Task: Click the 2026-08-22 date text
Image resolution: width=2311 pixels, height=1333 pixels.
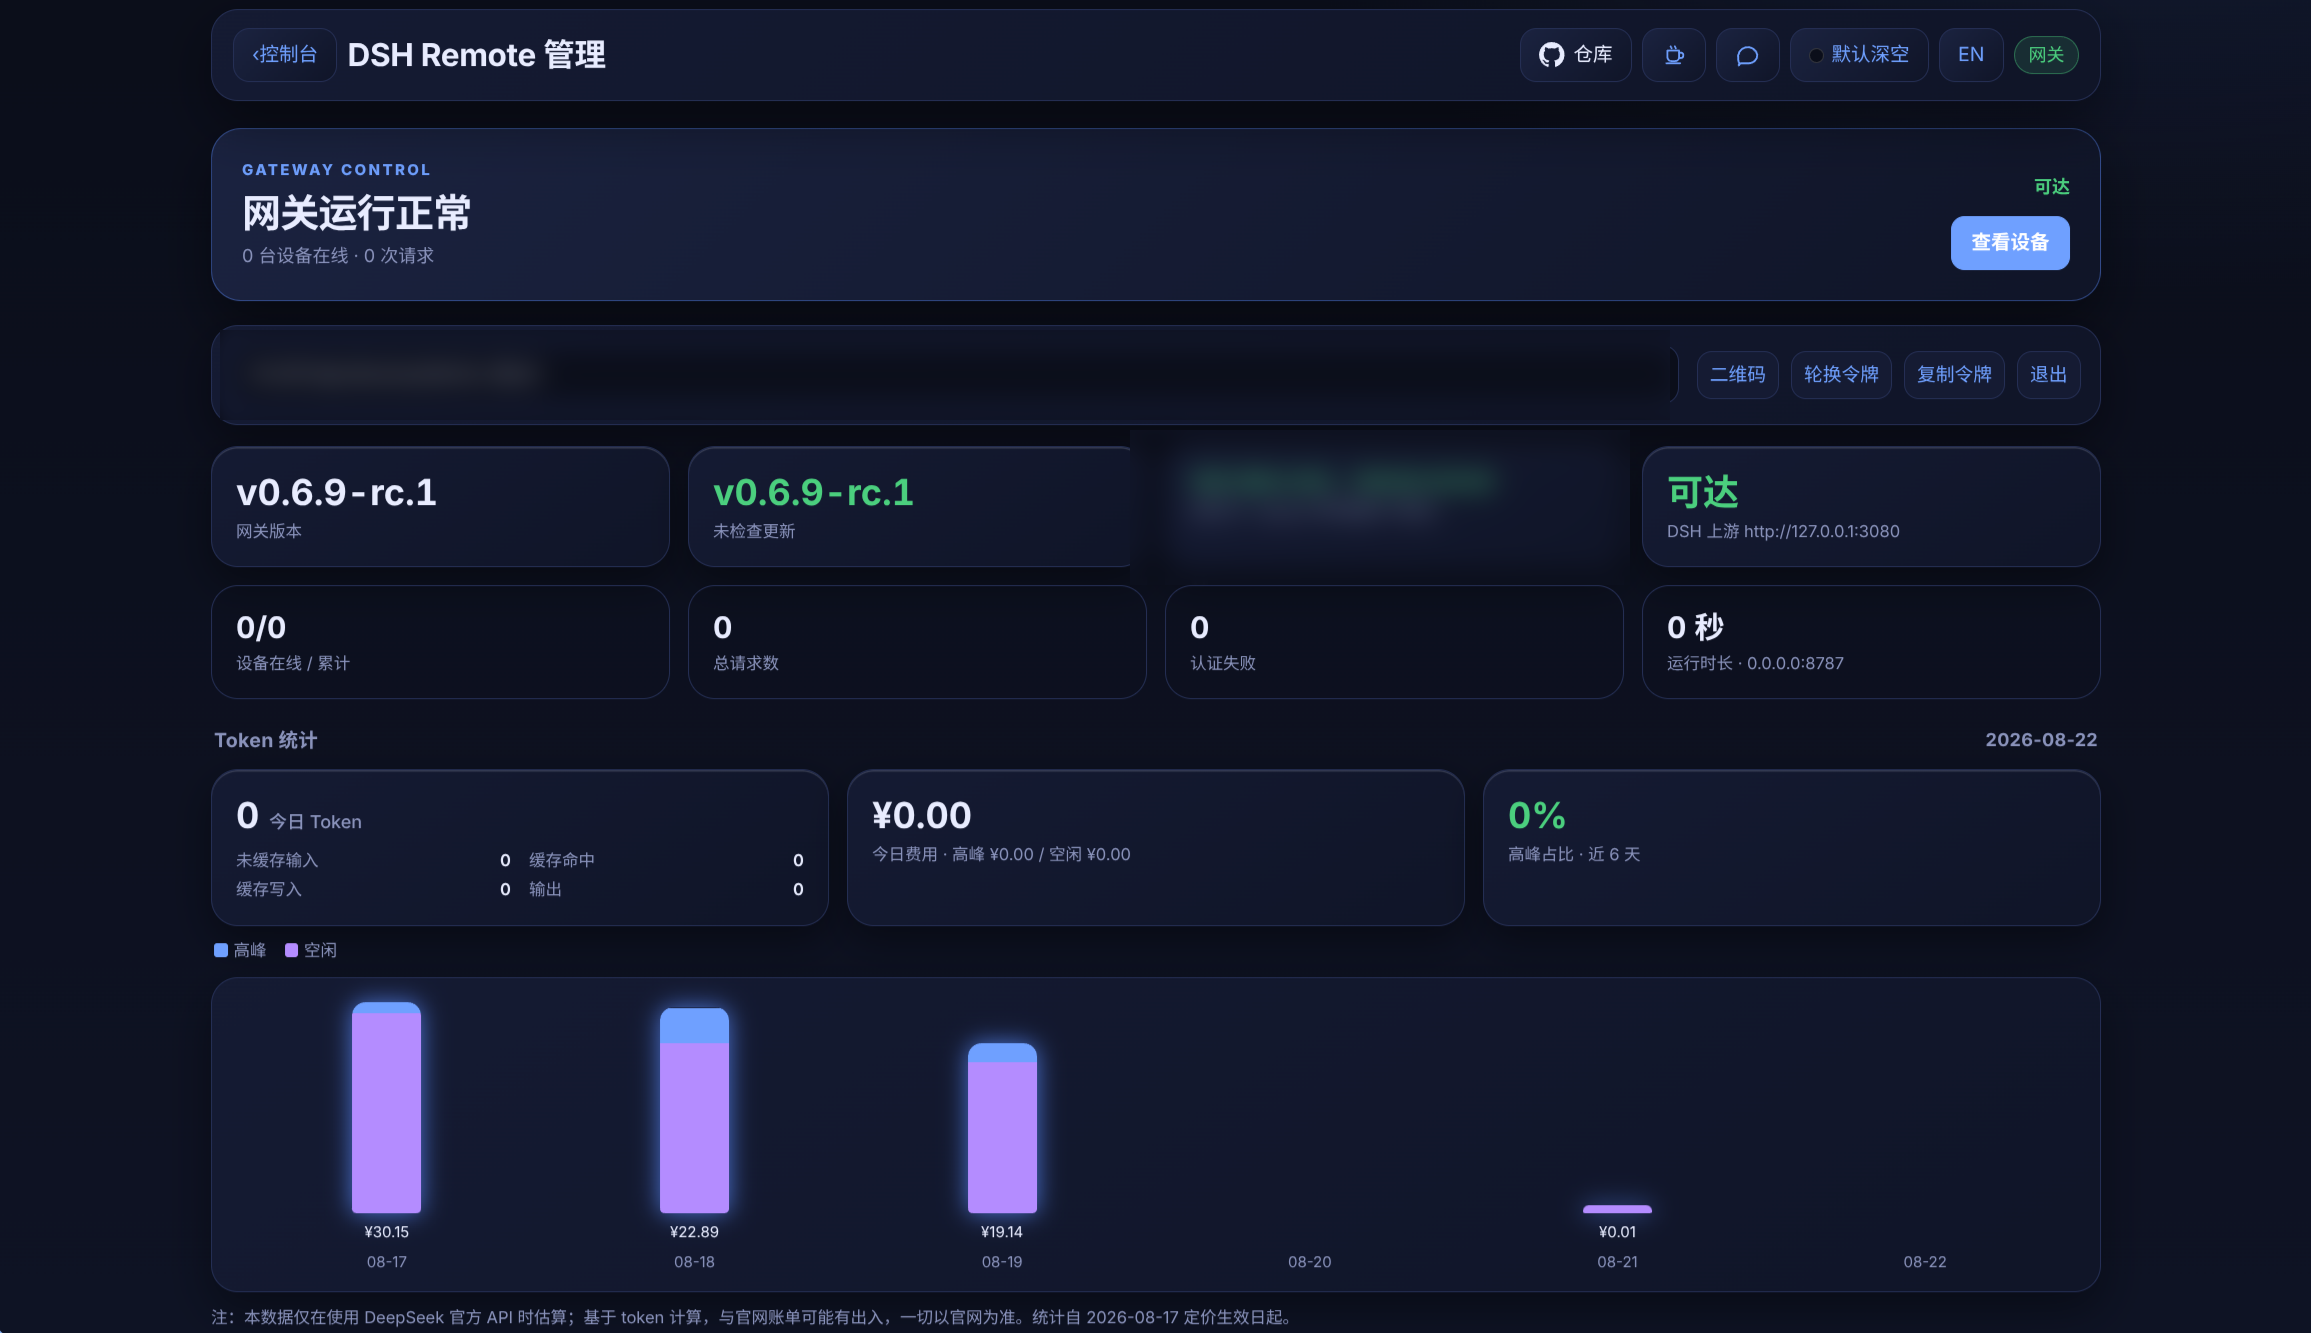Action: (2041, 740)
